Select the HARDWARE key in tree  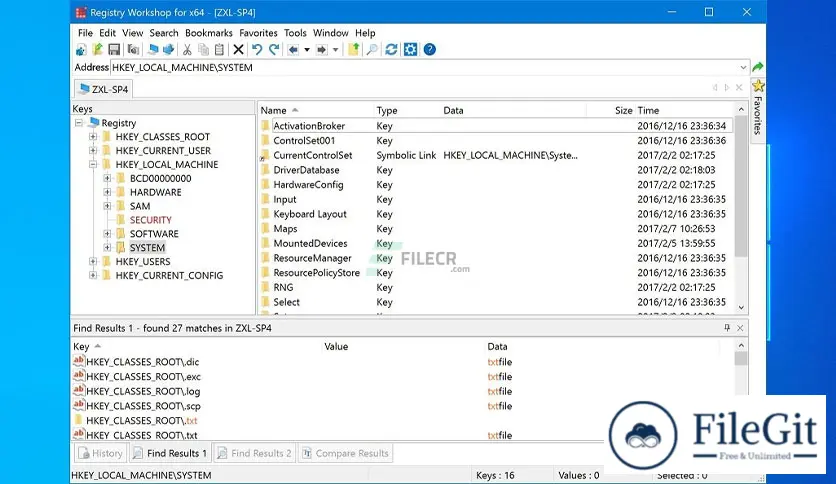(x=156, y=192)
